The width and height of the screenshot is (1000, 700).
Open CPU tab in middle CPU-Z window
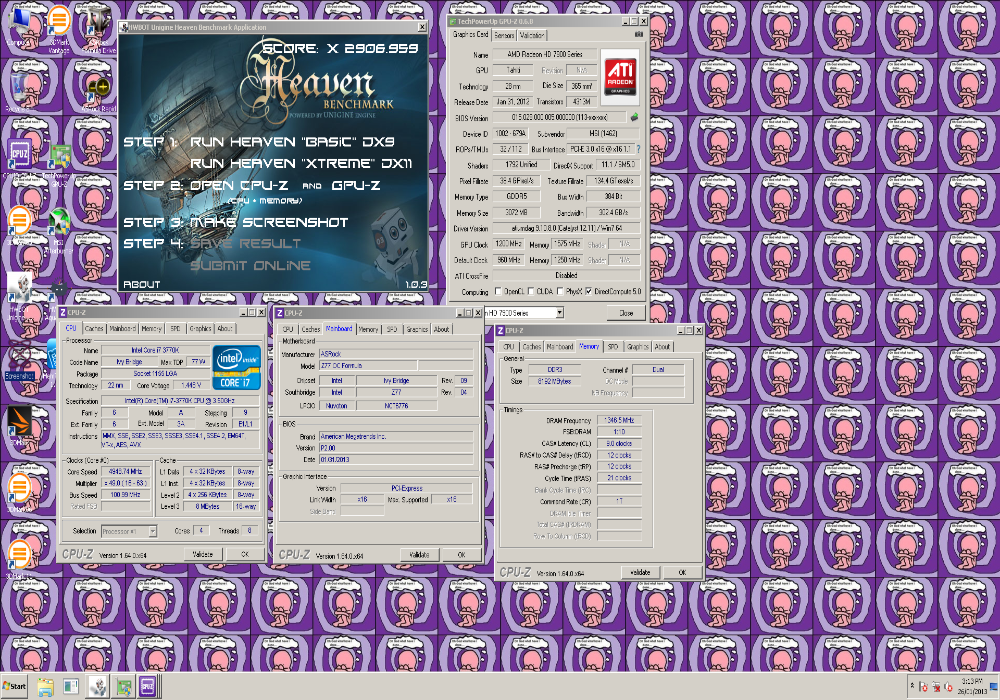tap(288, 330)
